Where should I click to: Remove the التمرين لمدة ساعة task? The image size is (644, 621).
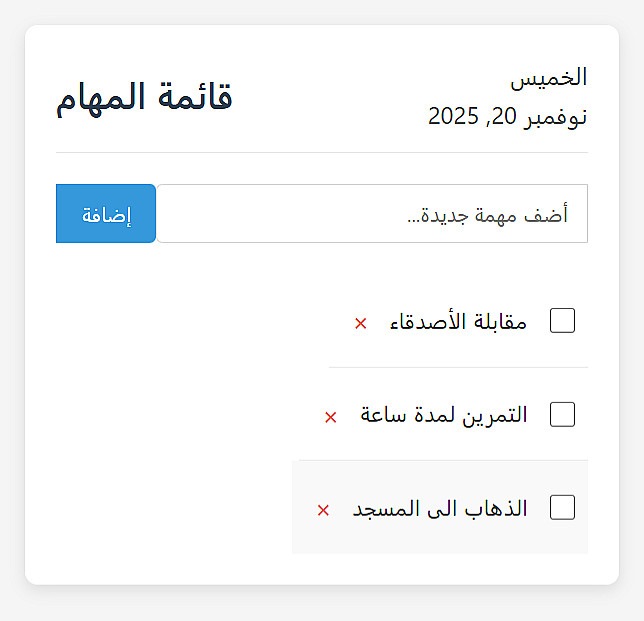pos(331,416)
